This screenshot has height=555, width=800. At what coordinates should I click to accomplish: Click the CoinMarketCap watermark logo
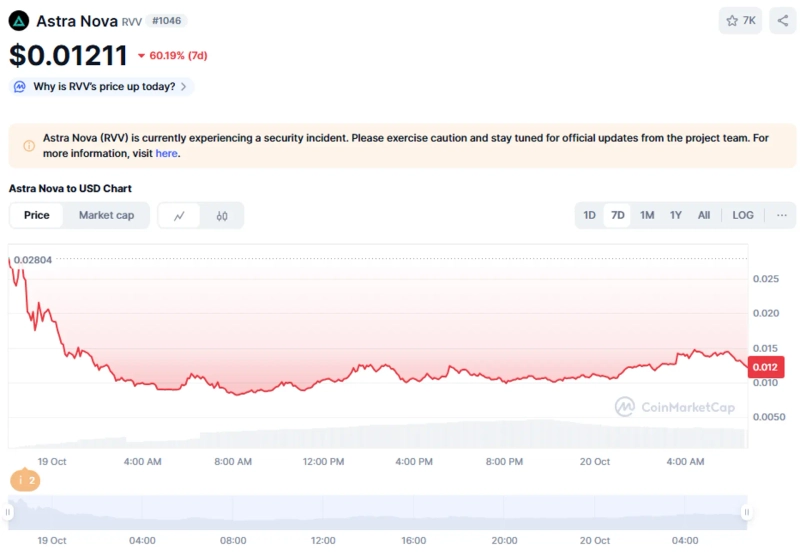point(624,406)
